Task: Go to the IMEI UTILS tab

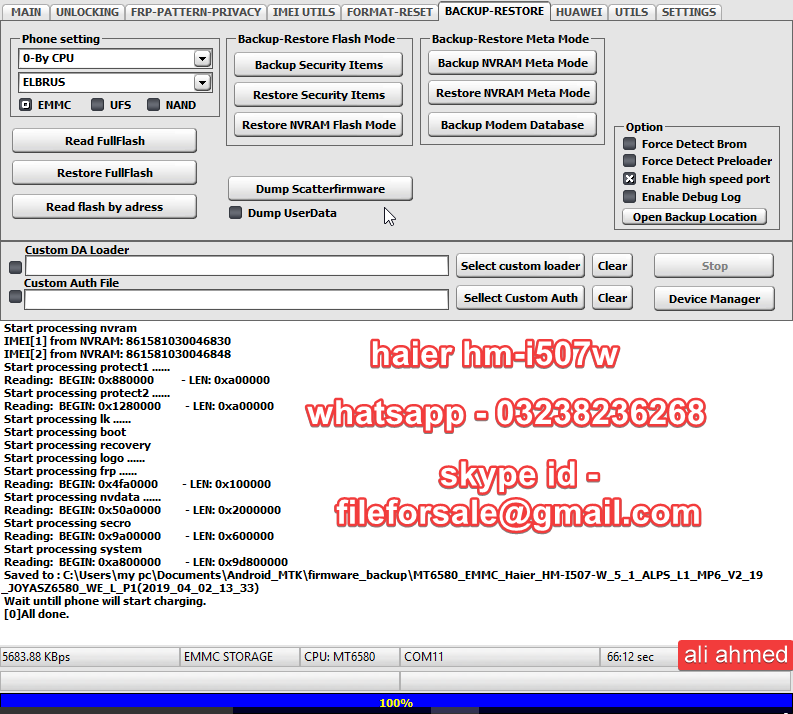Action: 304,12
